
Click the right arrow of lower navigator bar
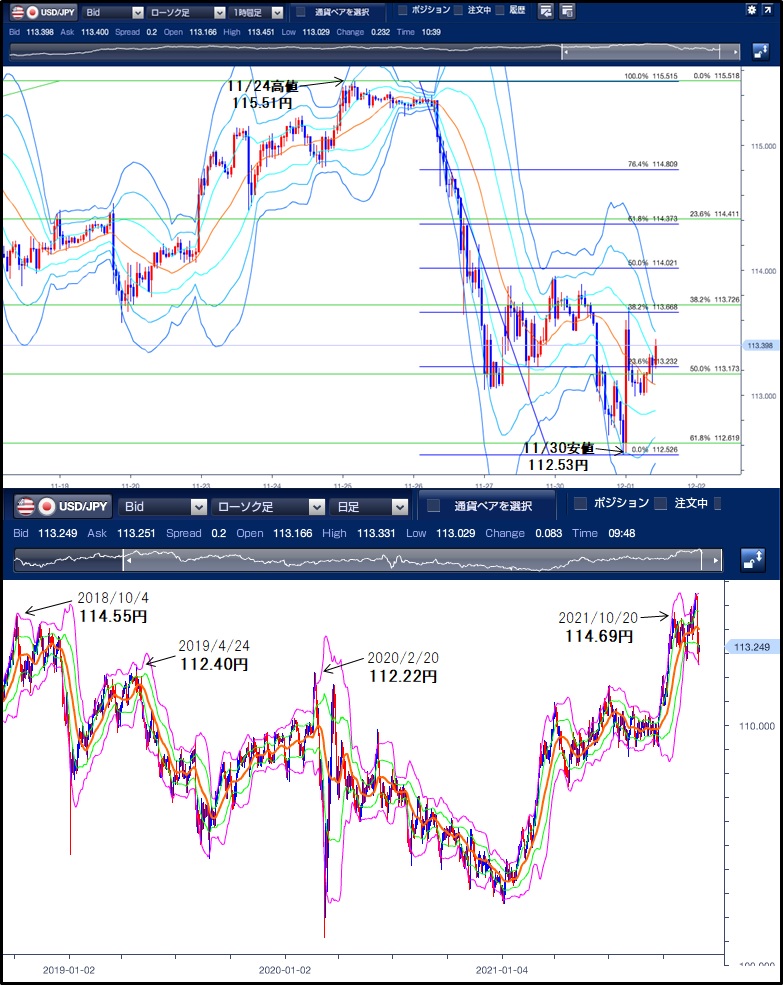716,560
